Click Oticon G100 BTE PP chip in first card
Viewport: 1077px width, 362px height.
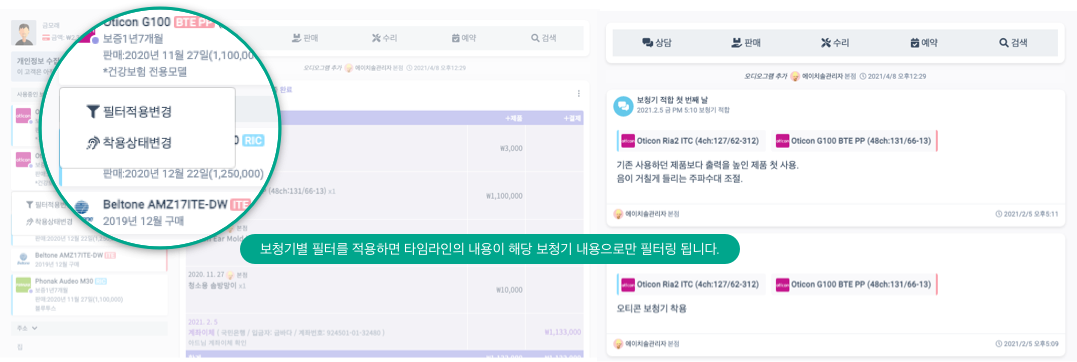click(854, 141)
